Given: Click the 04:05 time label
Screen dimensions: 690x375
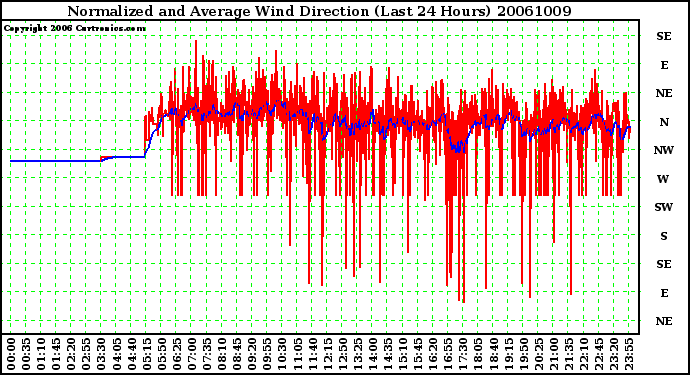Looking at the screenshot, I should (x=116, y=354).
